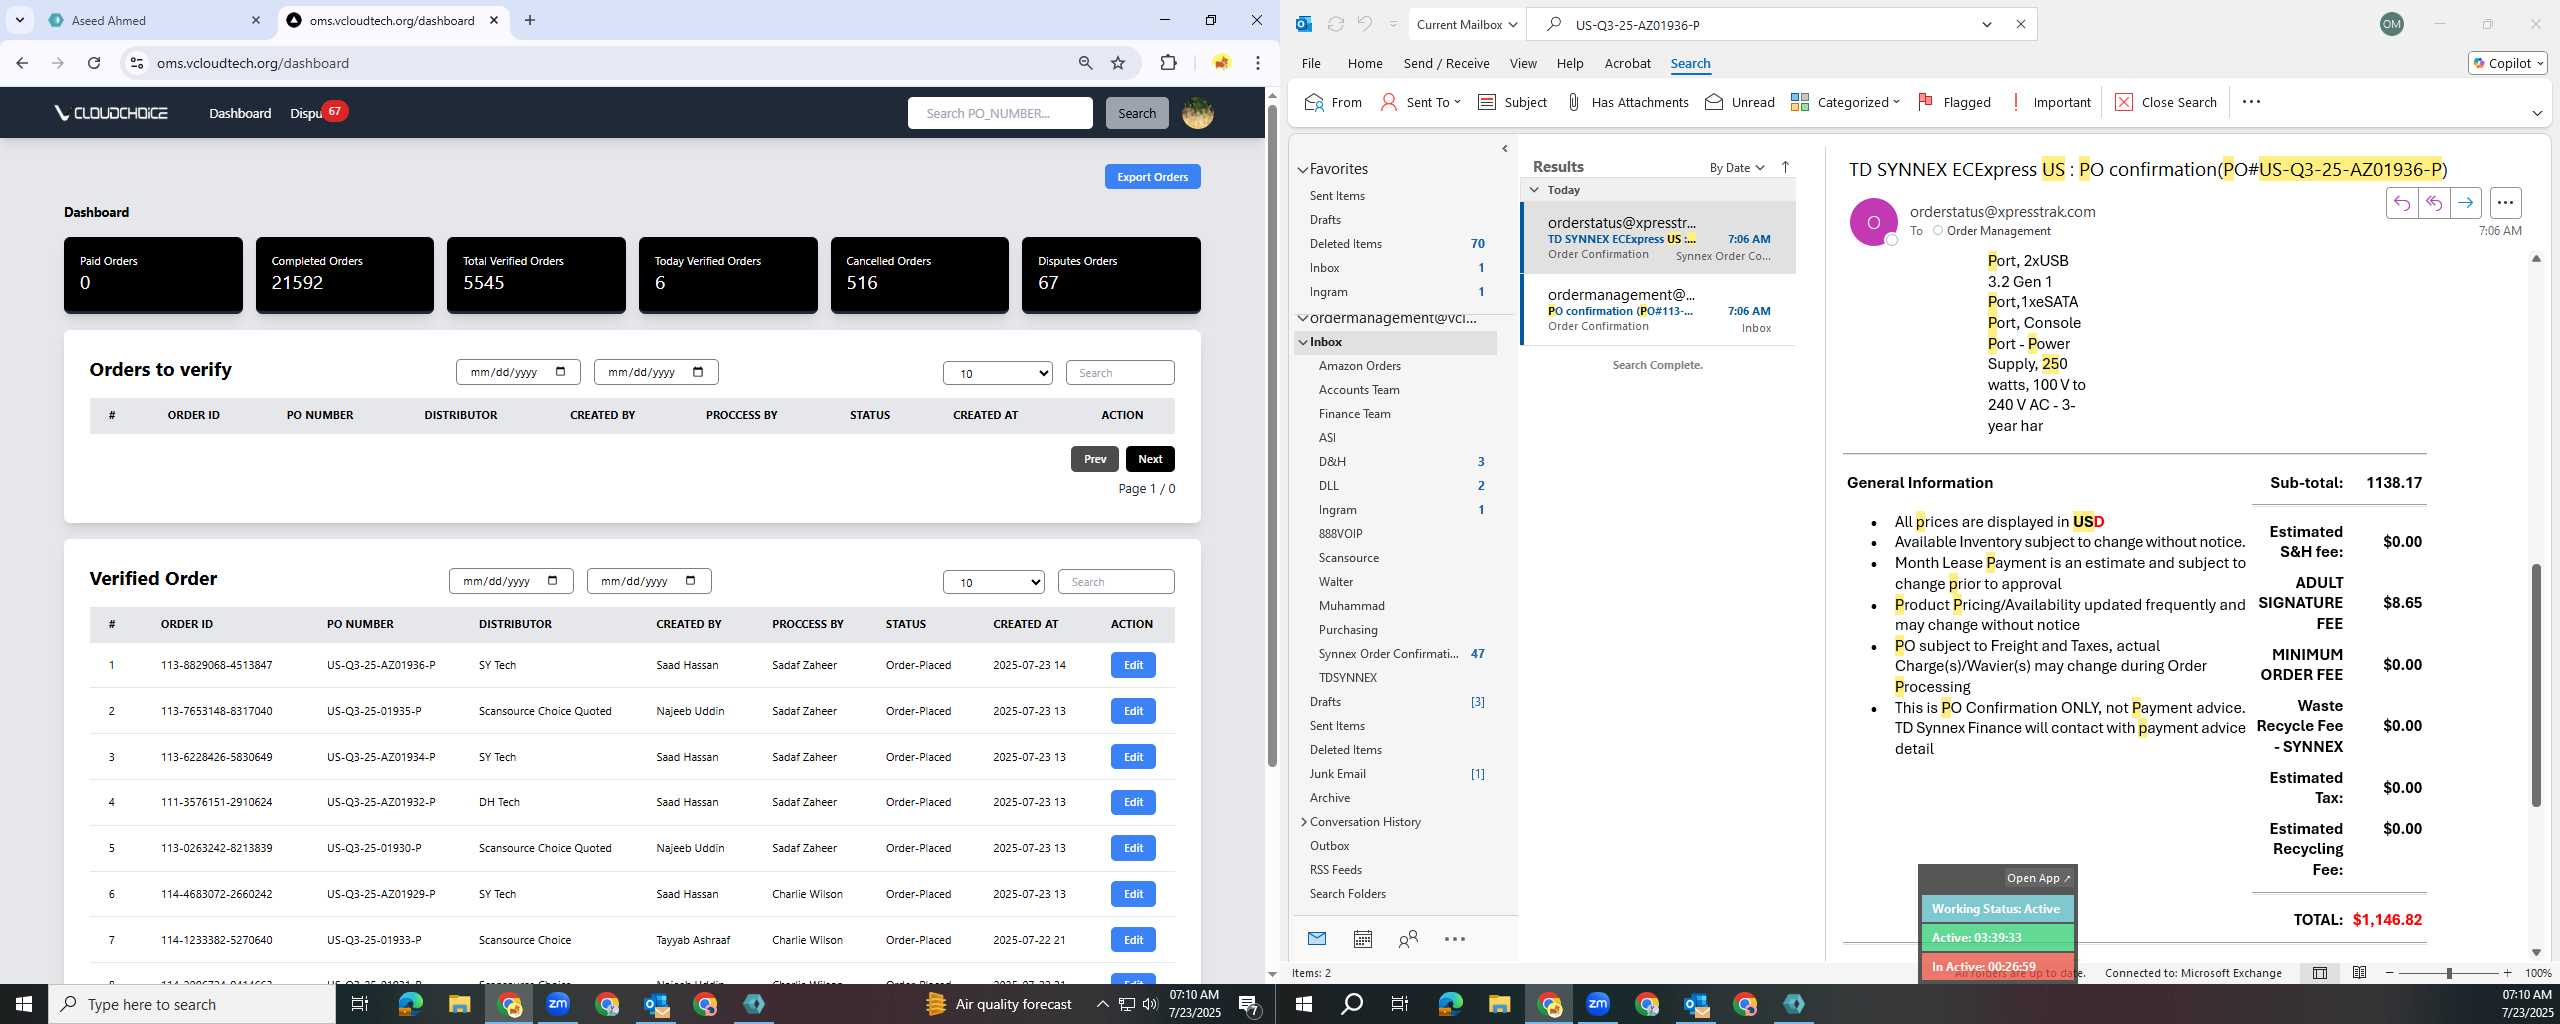Open Outlook Calendar view icon
The width and height of the screenshot is (2560, 1024).
click(1362, 939)
